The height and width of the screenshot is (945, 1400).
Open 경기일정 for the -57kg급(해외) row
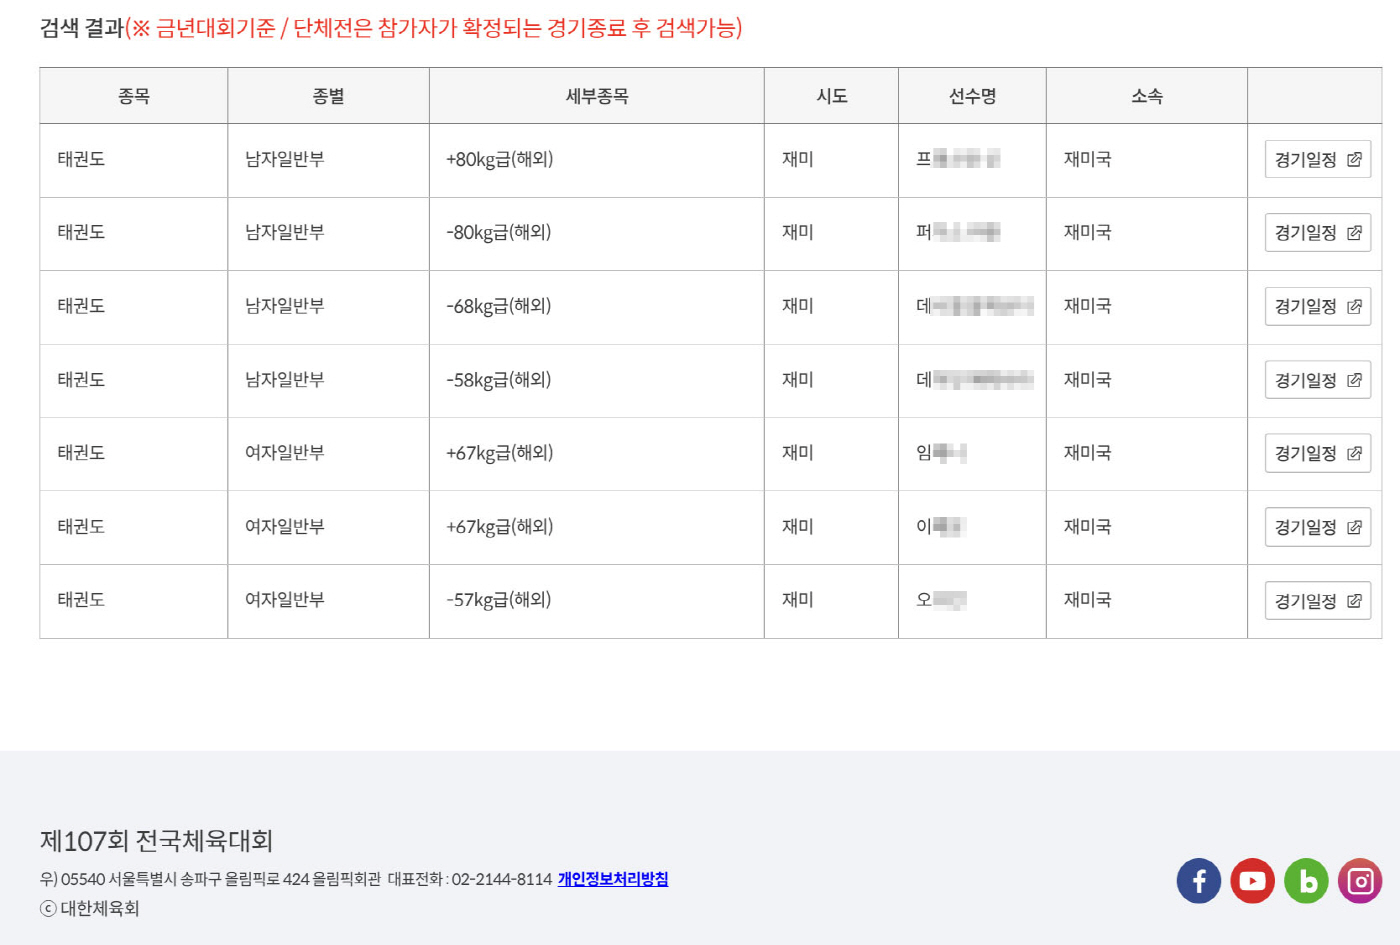pos(1317,601)
